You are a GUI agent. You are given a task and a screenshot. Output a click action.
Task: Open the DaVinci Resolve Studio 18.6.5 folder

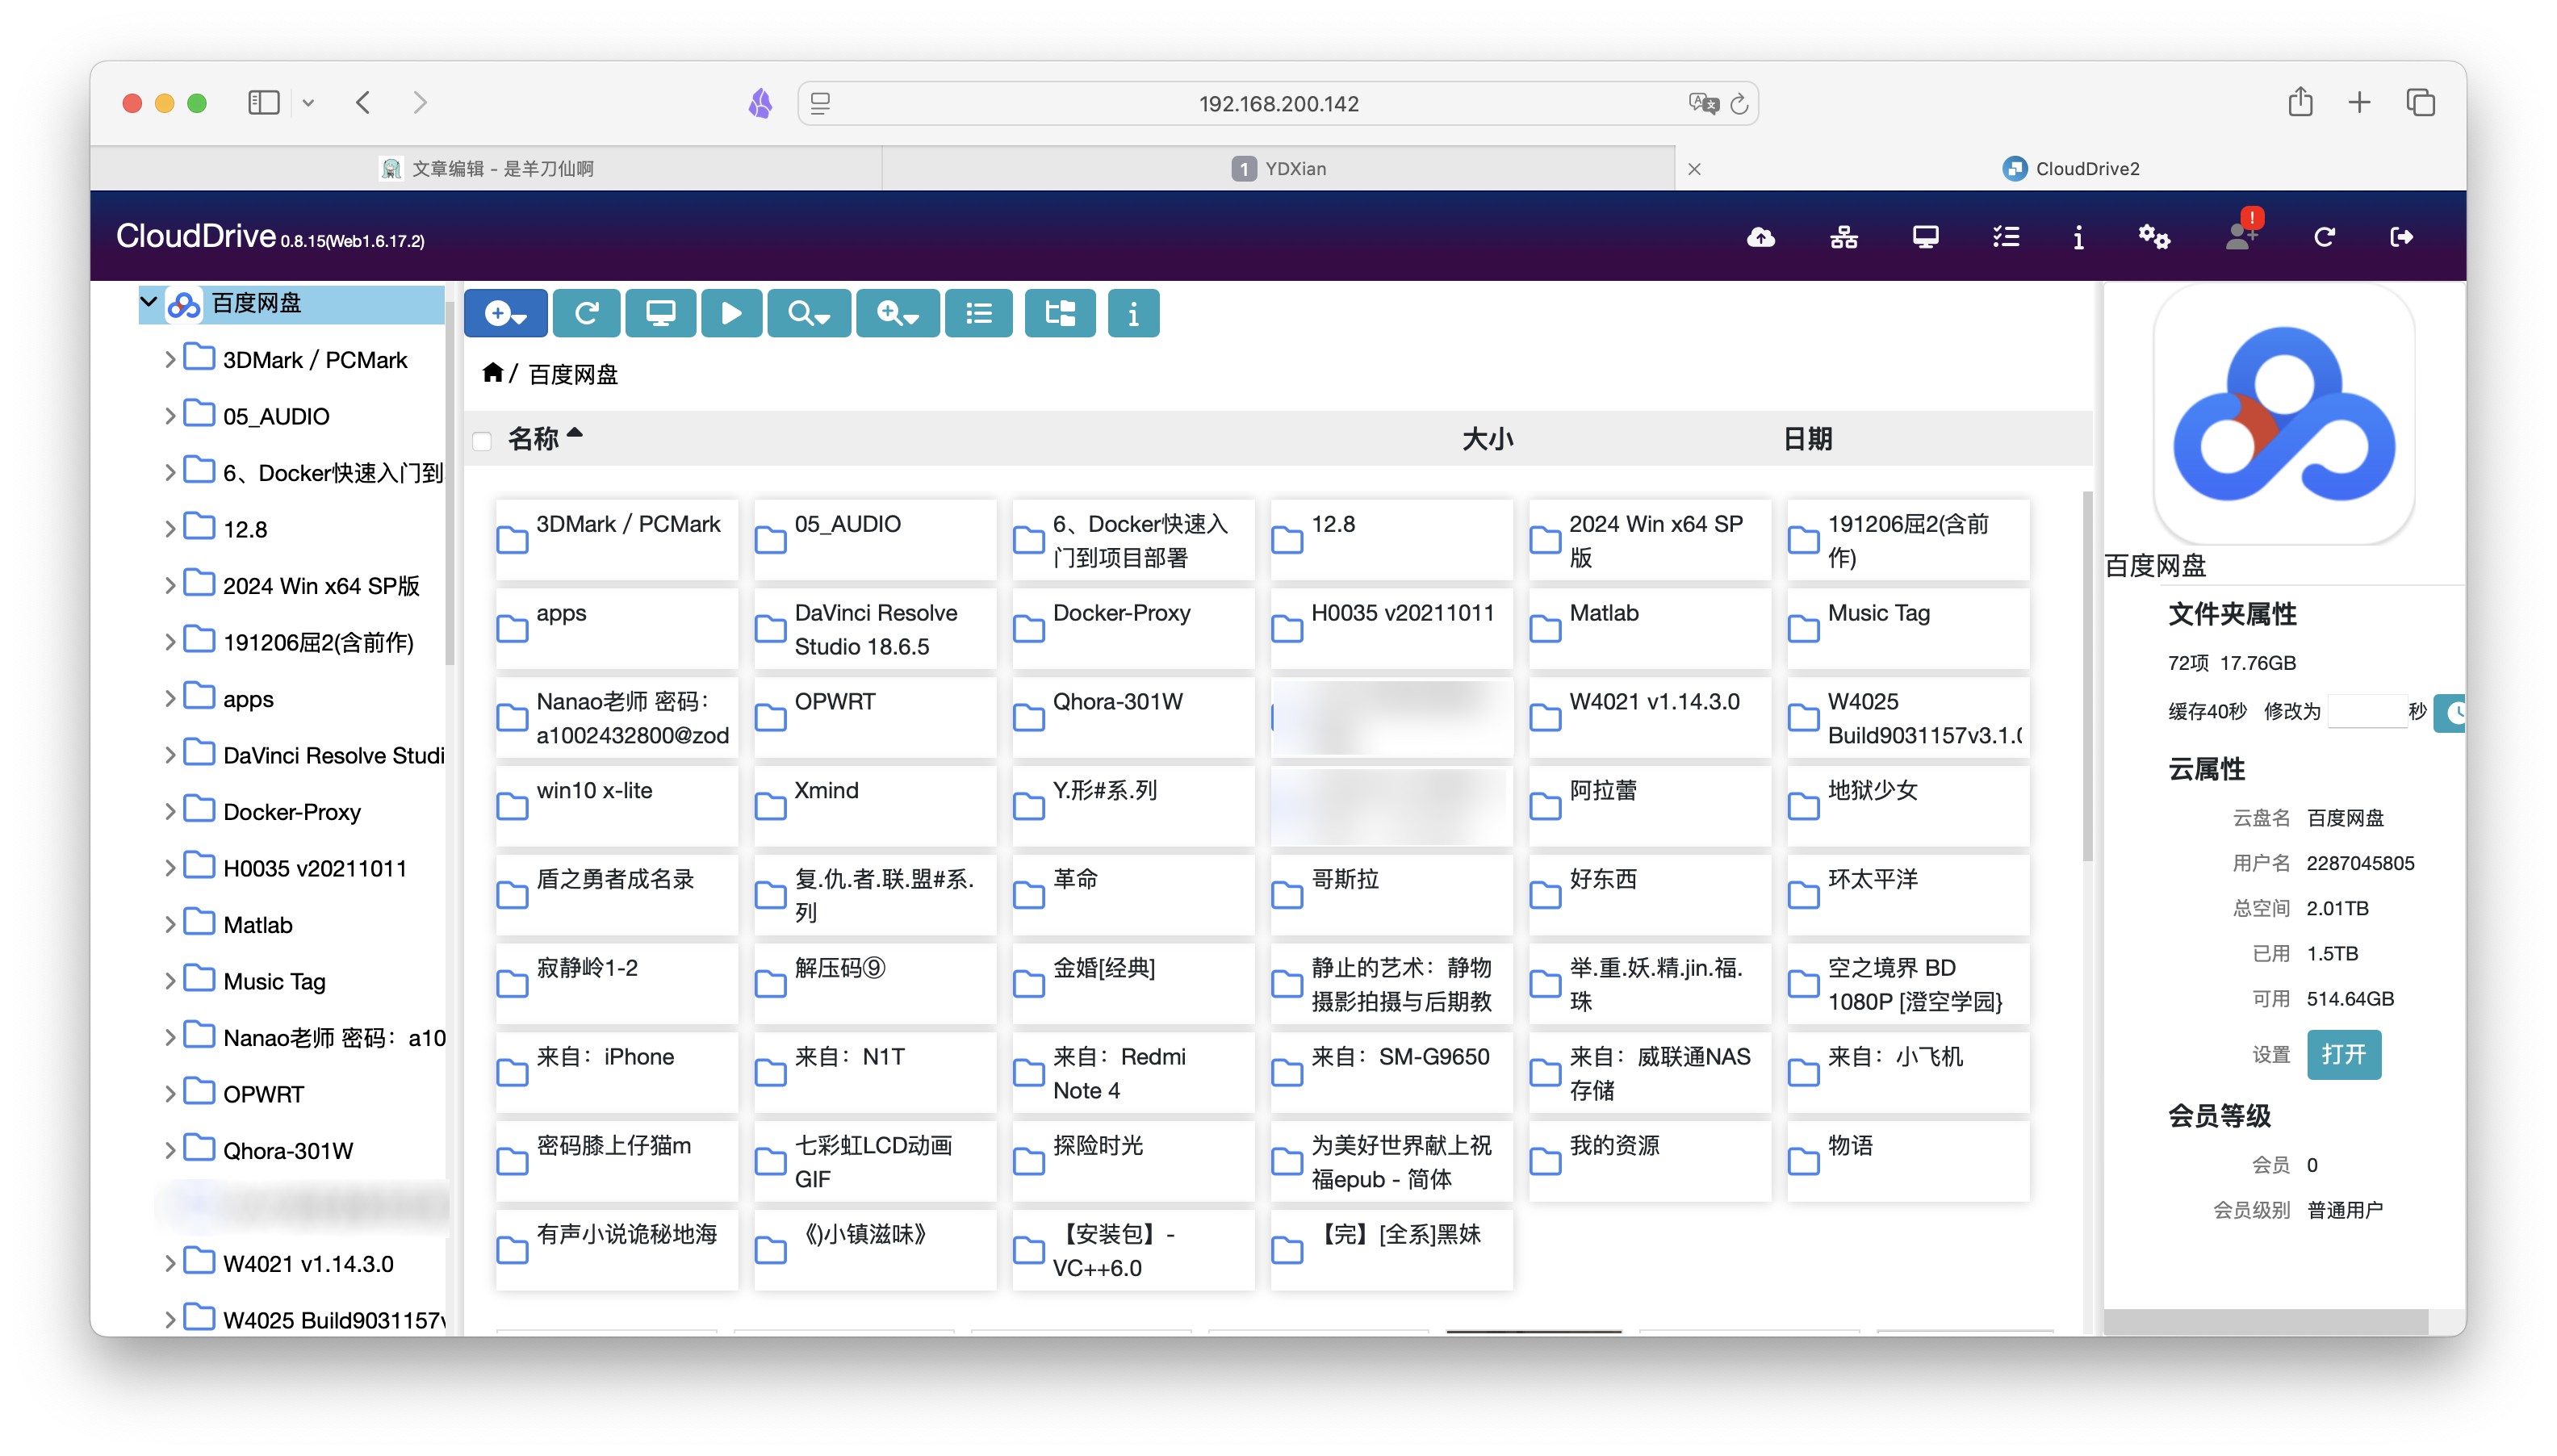[x=875, y=629]
